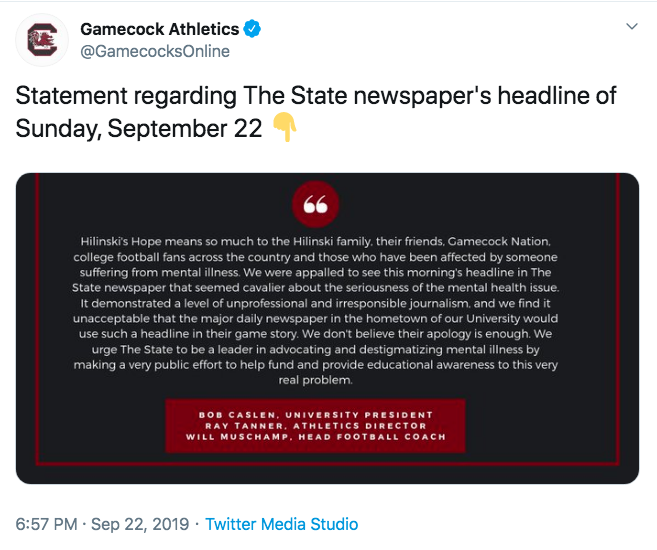Click the "real problem." final statement line
657x550 pixels.
[x=315, y=380]
